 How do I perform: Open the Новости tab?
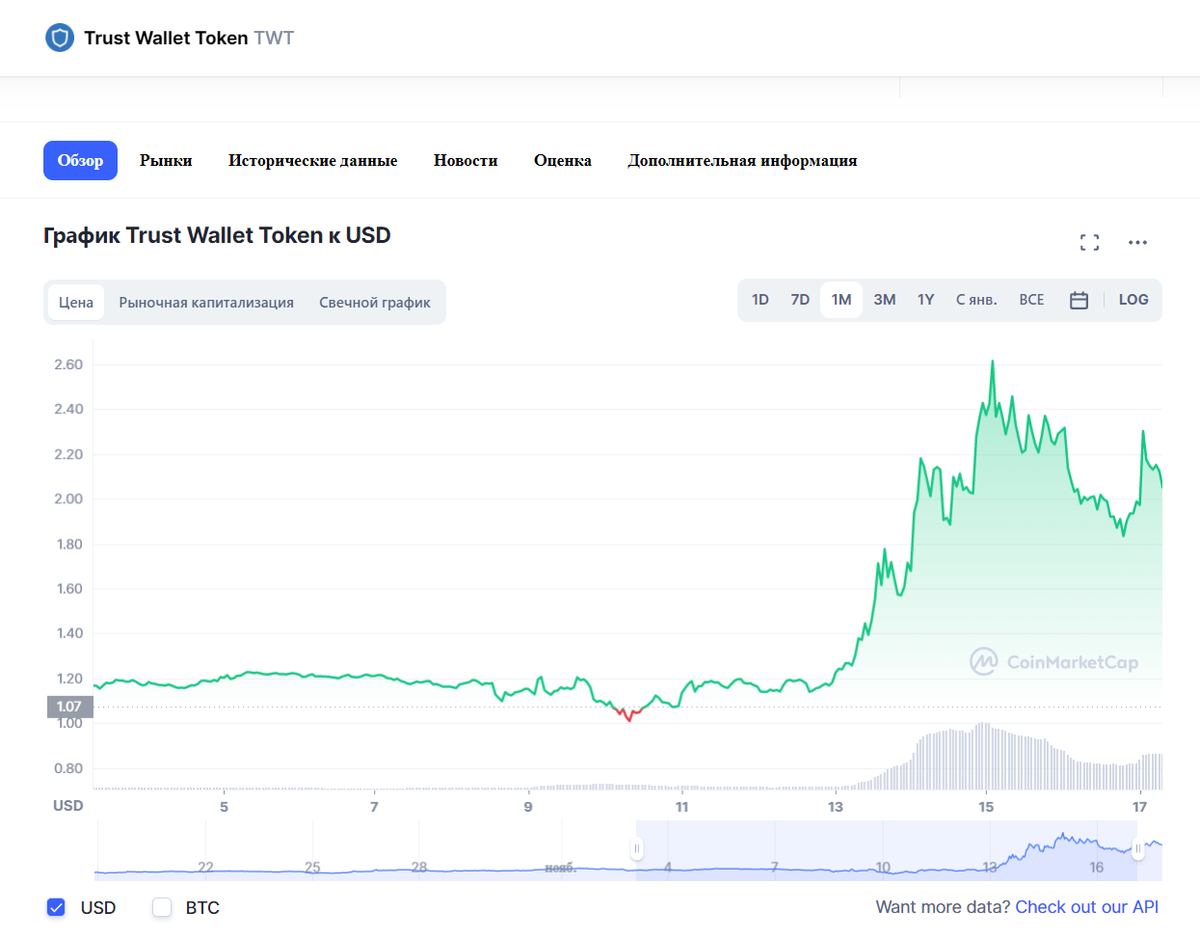[x=466, y=160]
